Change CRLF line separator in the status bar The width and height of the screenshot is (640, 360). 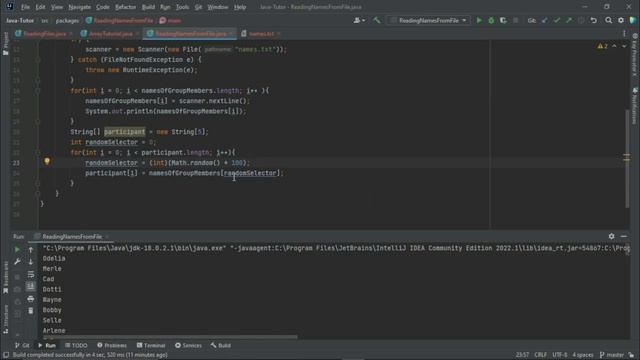click(540, 355)
